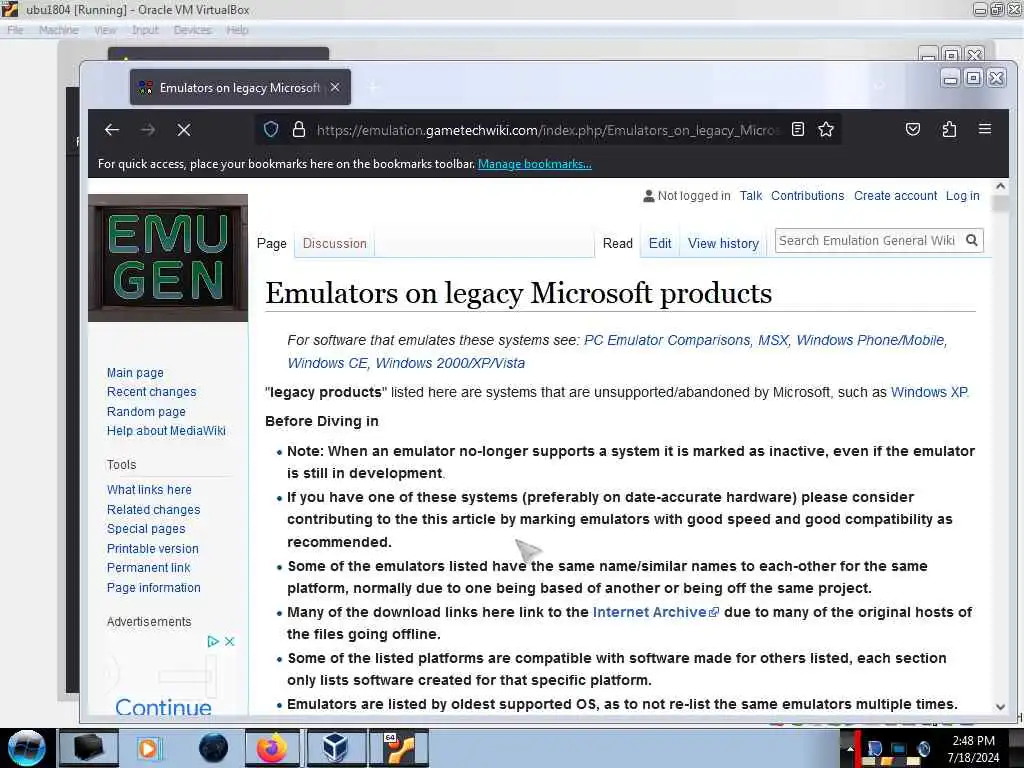Screen dimensions: 1024x768
Task: Open Page information link
Action: [x=153, y=588]
